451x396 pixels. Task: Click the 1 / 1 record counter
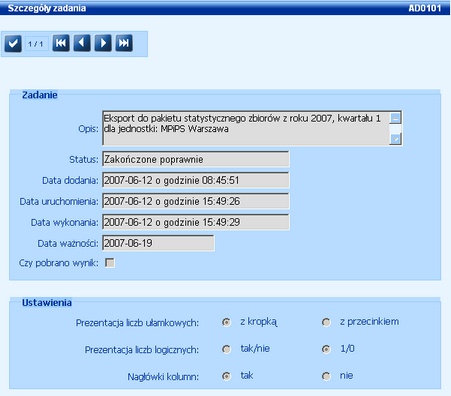(36, 44)
